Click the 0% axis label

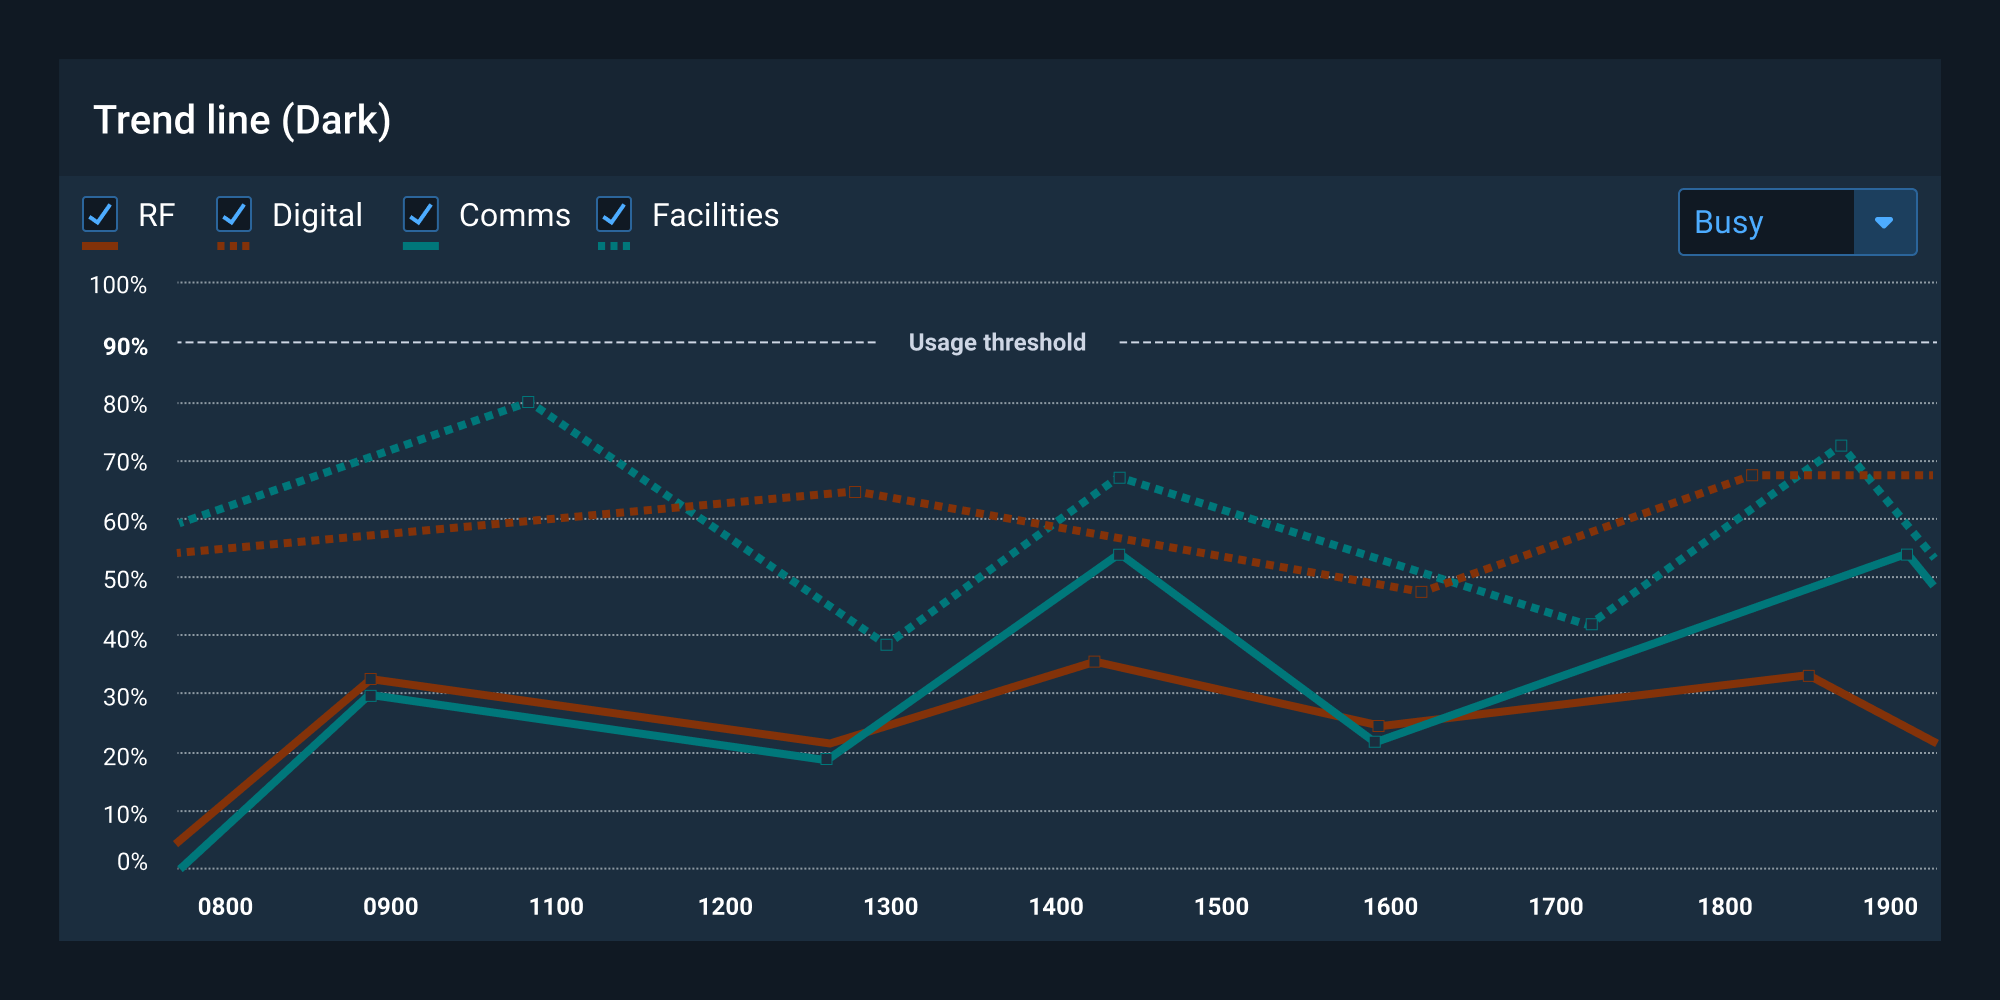coord(132,862)
